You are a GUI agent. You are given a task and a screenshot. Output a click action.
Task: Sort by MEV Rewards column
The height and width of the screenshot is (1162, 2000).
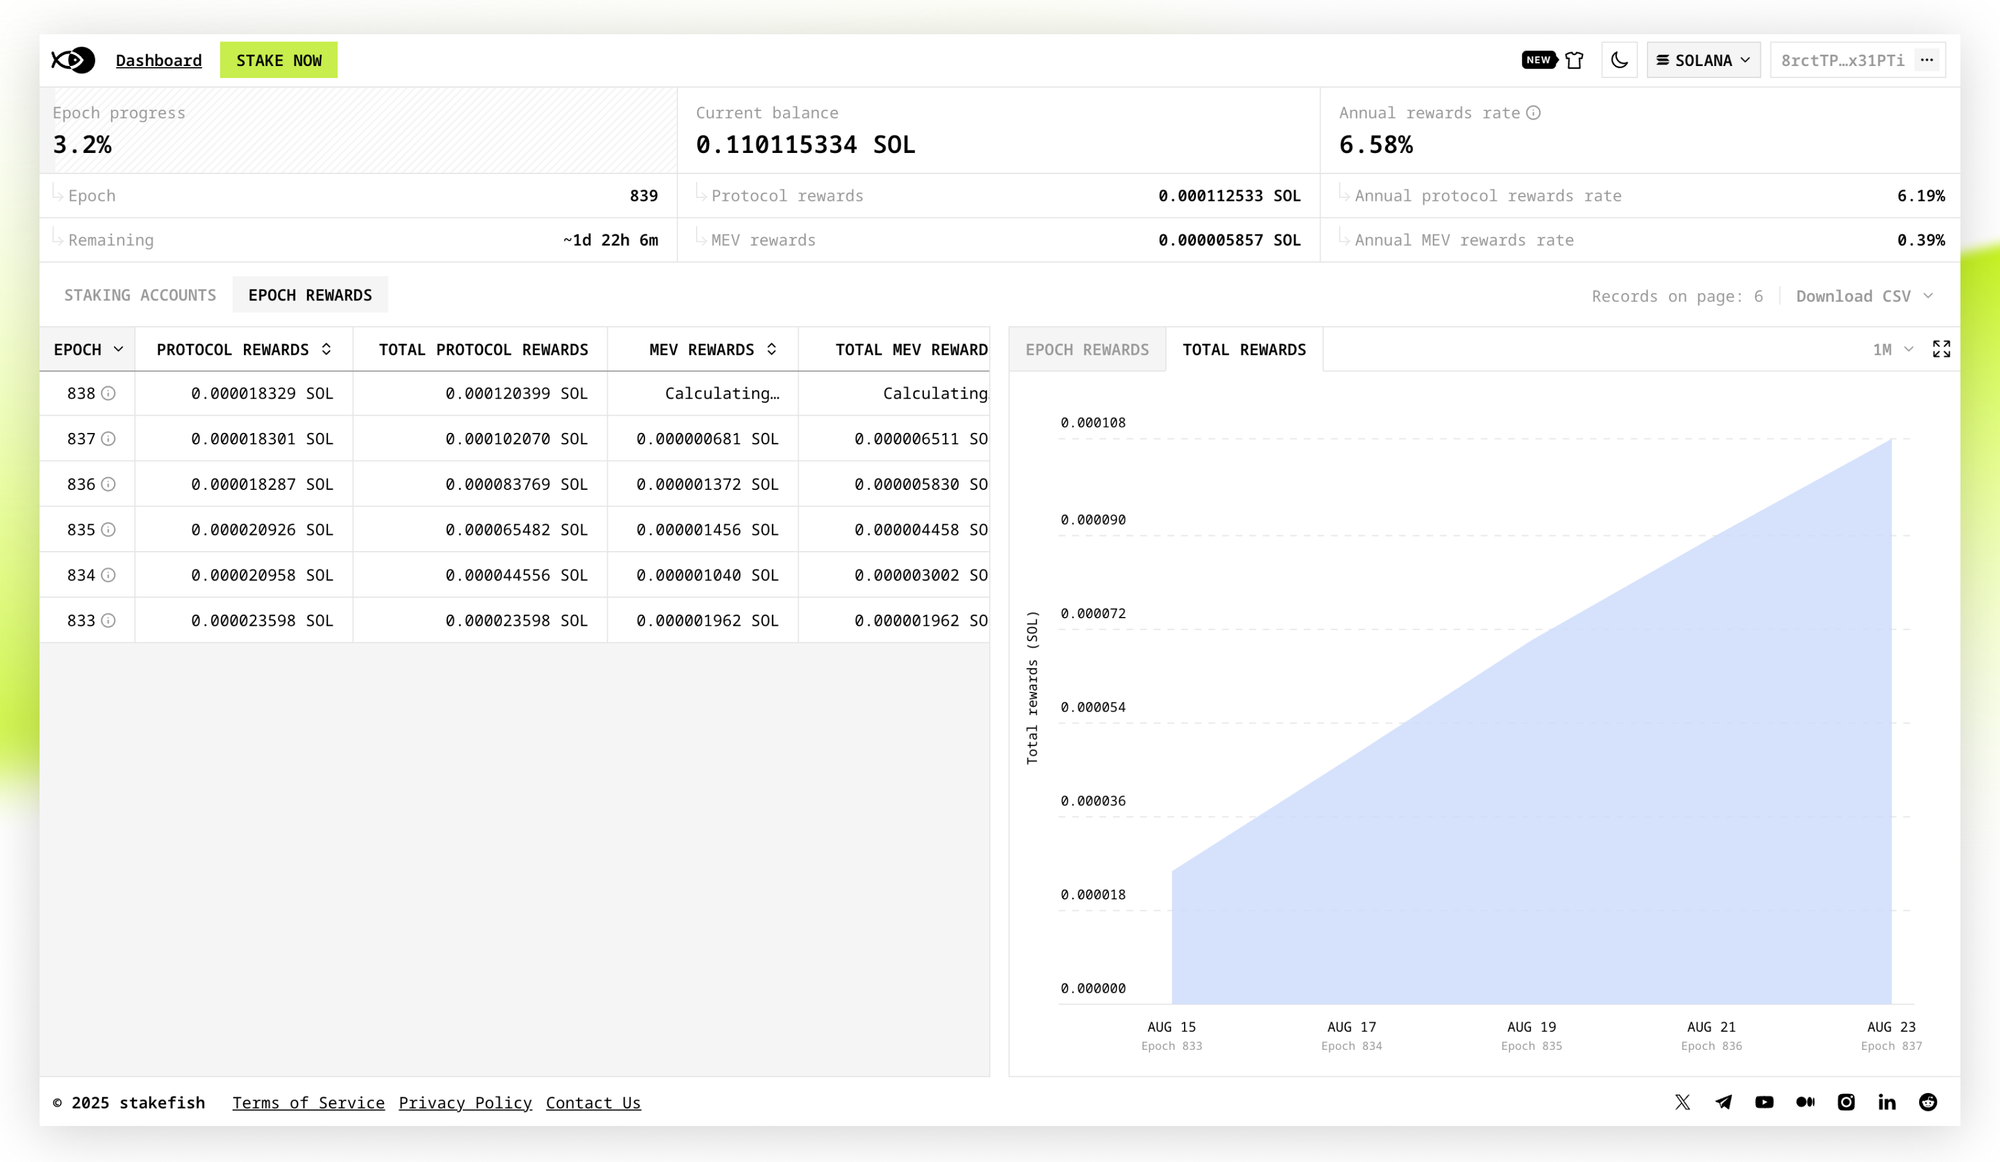(771, 349)
